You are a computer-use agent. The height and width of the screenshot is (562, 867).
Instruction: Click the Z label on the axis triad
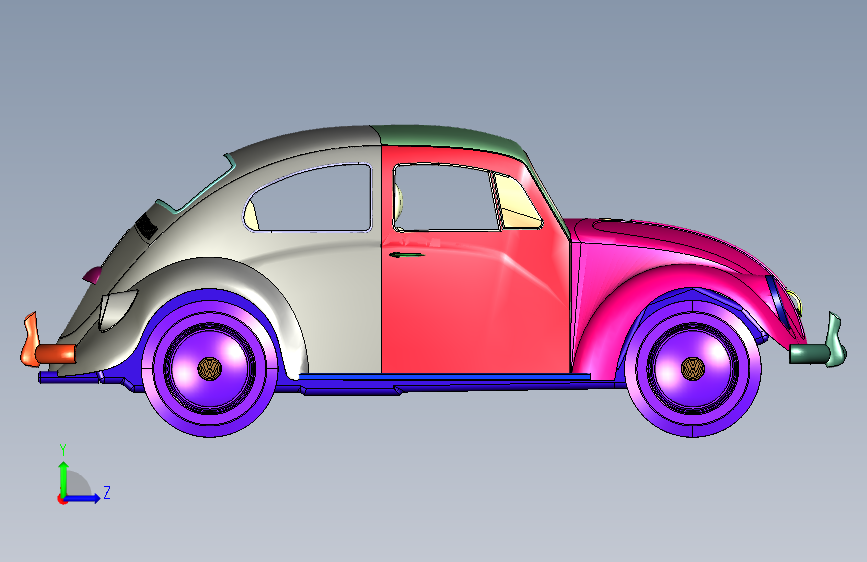(107, 492)
